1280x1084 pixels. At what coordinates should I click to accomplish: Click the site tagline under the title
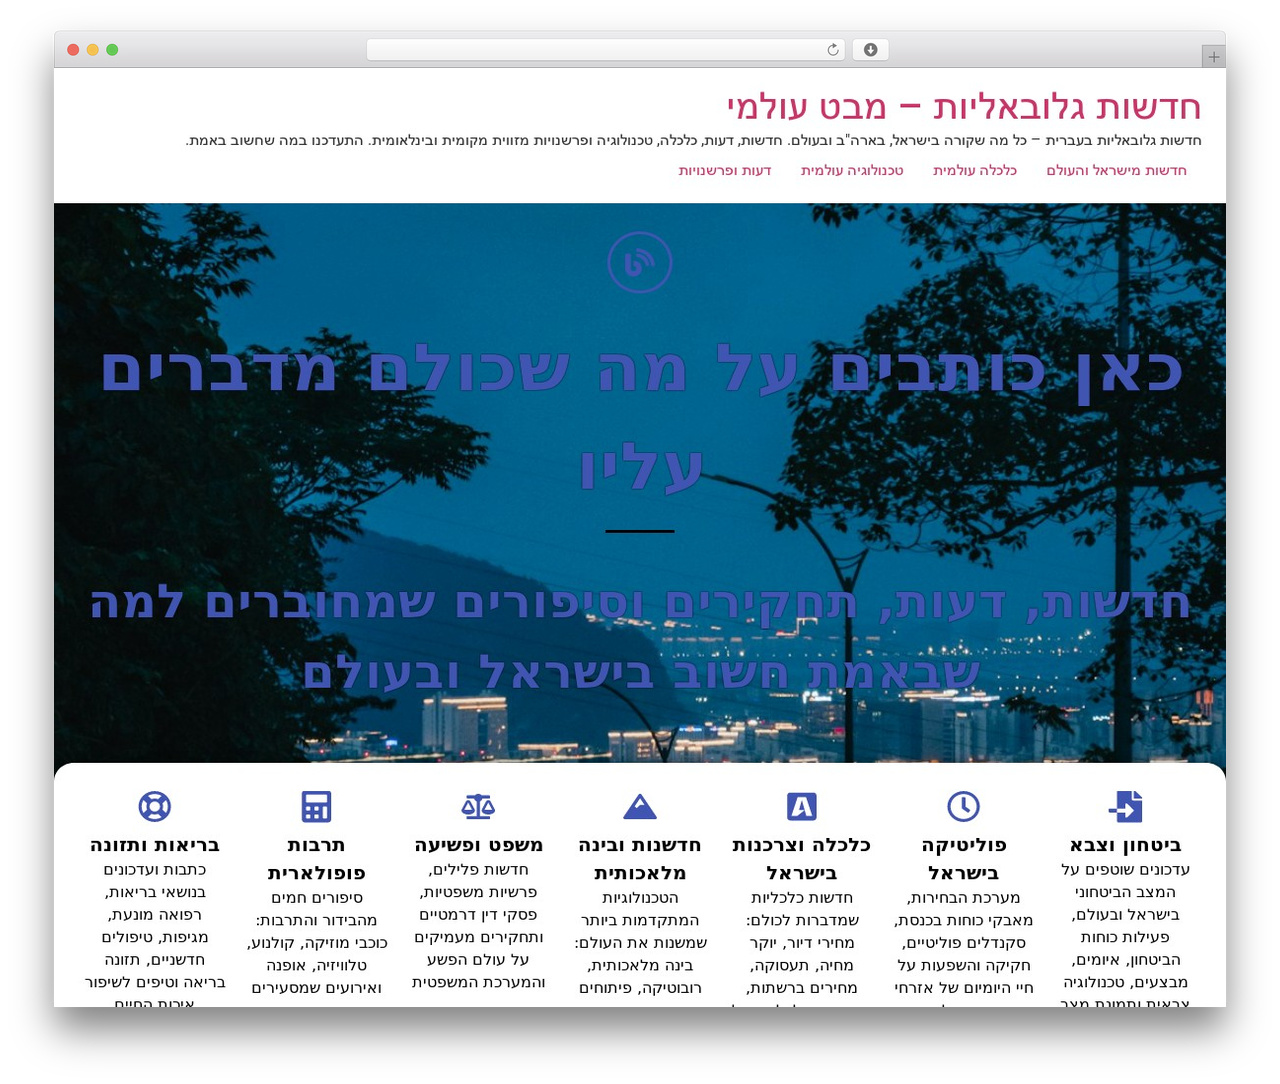693,141
